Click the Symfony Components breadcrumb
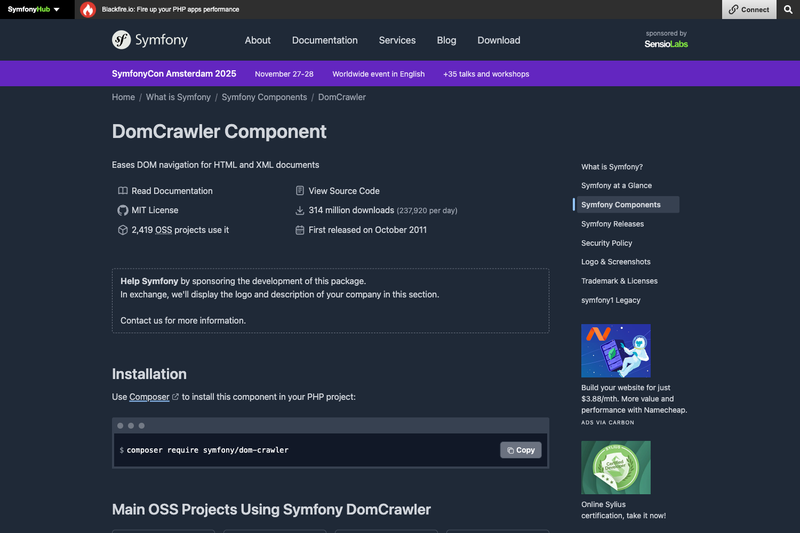The image size is (800, 533). point(264,97)
